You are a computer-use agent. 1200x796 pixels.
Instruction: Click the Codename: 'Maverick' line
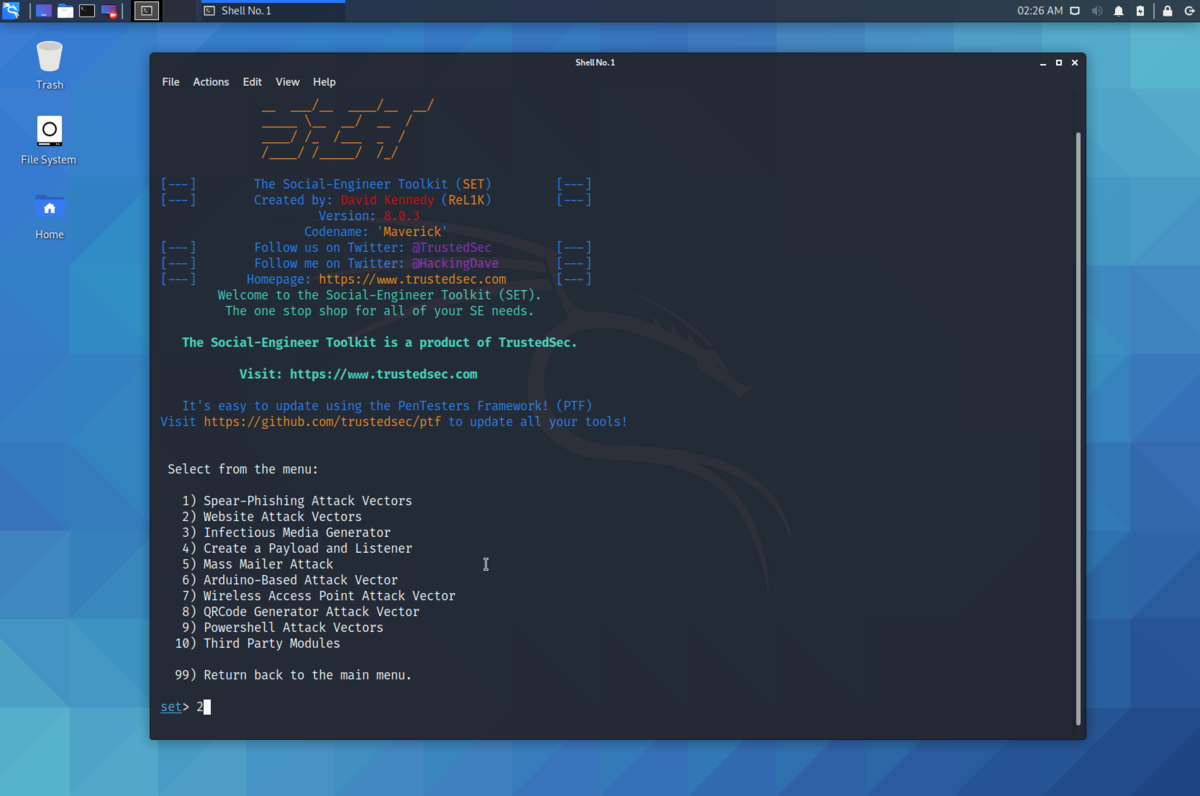(x=376, y=231)
